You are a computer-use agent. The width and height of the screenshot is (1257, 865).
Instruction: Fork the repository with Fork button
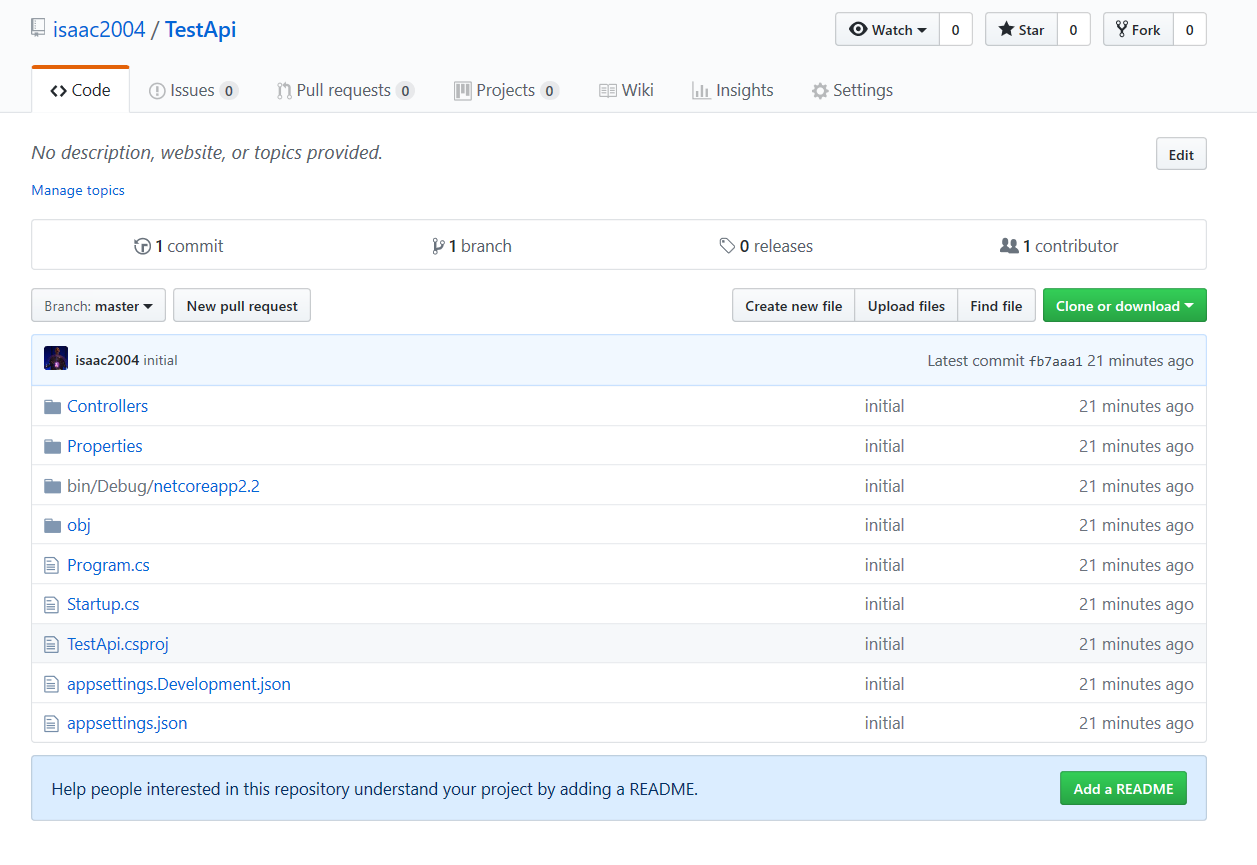point(1138,30)
